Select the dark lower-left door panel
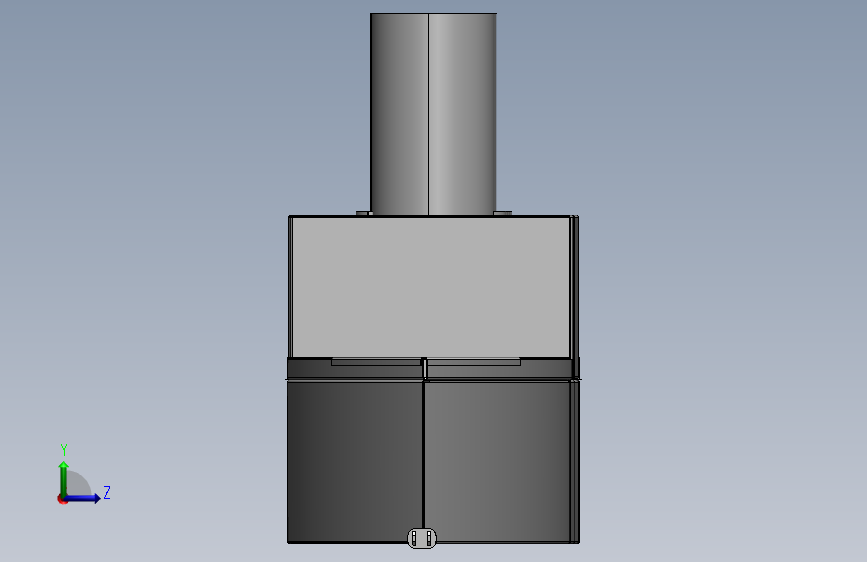The height and width of the screenshot is (562, 867). coord(355,461)
